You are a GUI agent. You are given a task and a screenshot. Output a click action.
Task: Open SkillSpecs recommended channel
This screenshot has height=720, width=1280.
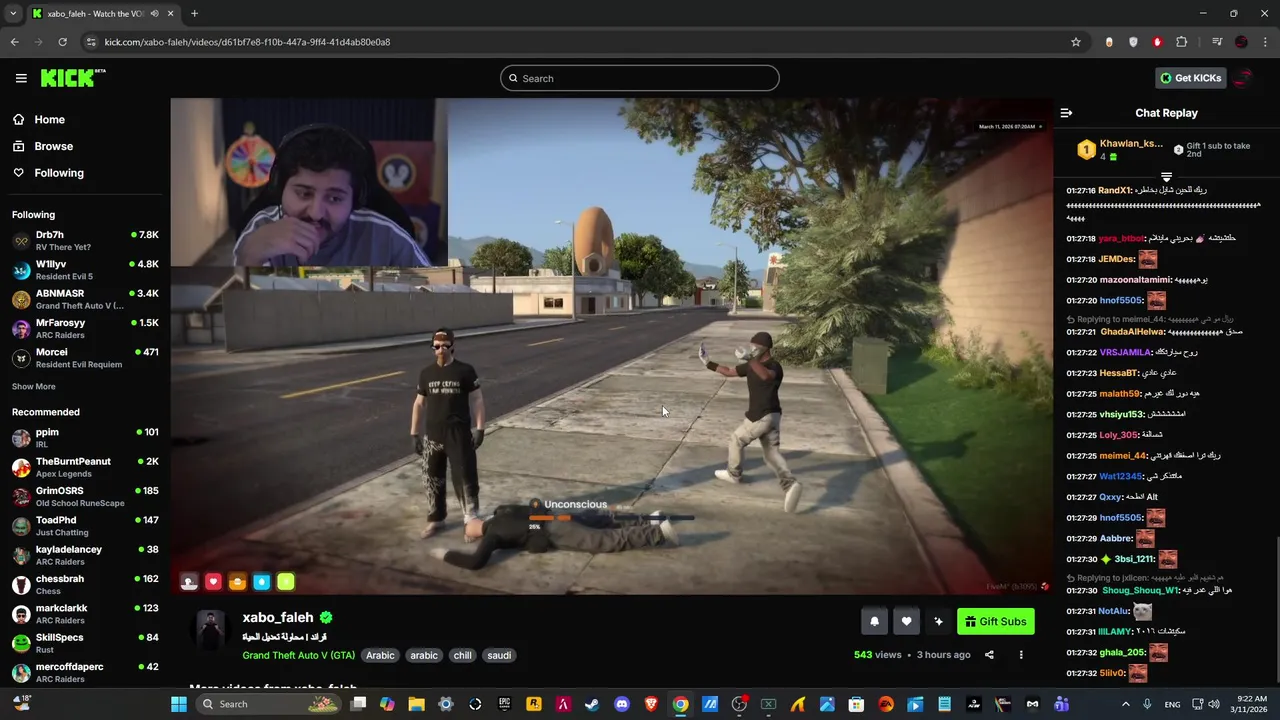tap(85, 643)
